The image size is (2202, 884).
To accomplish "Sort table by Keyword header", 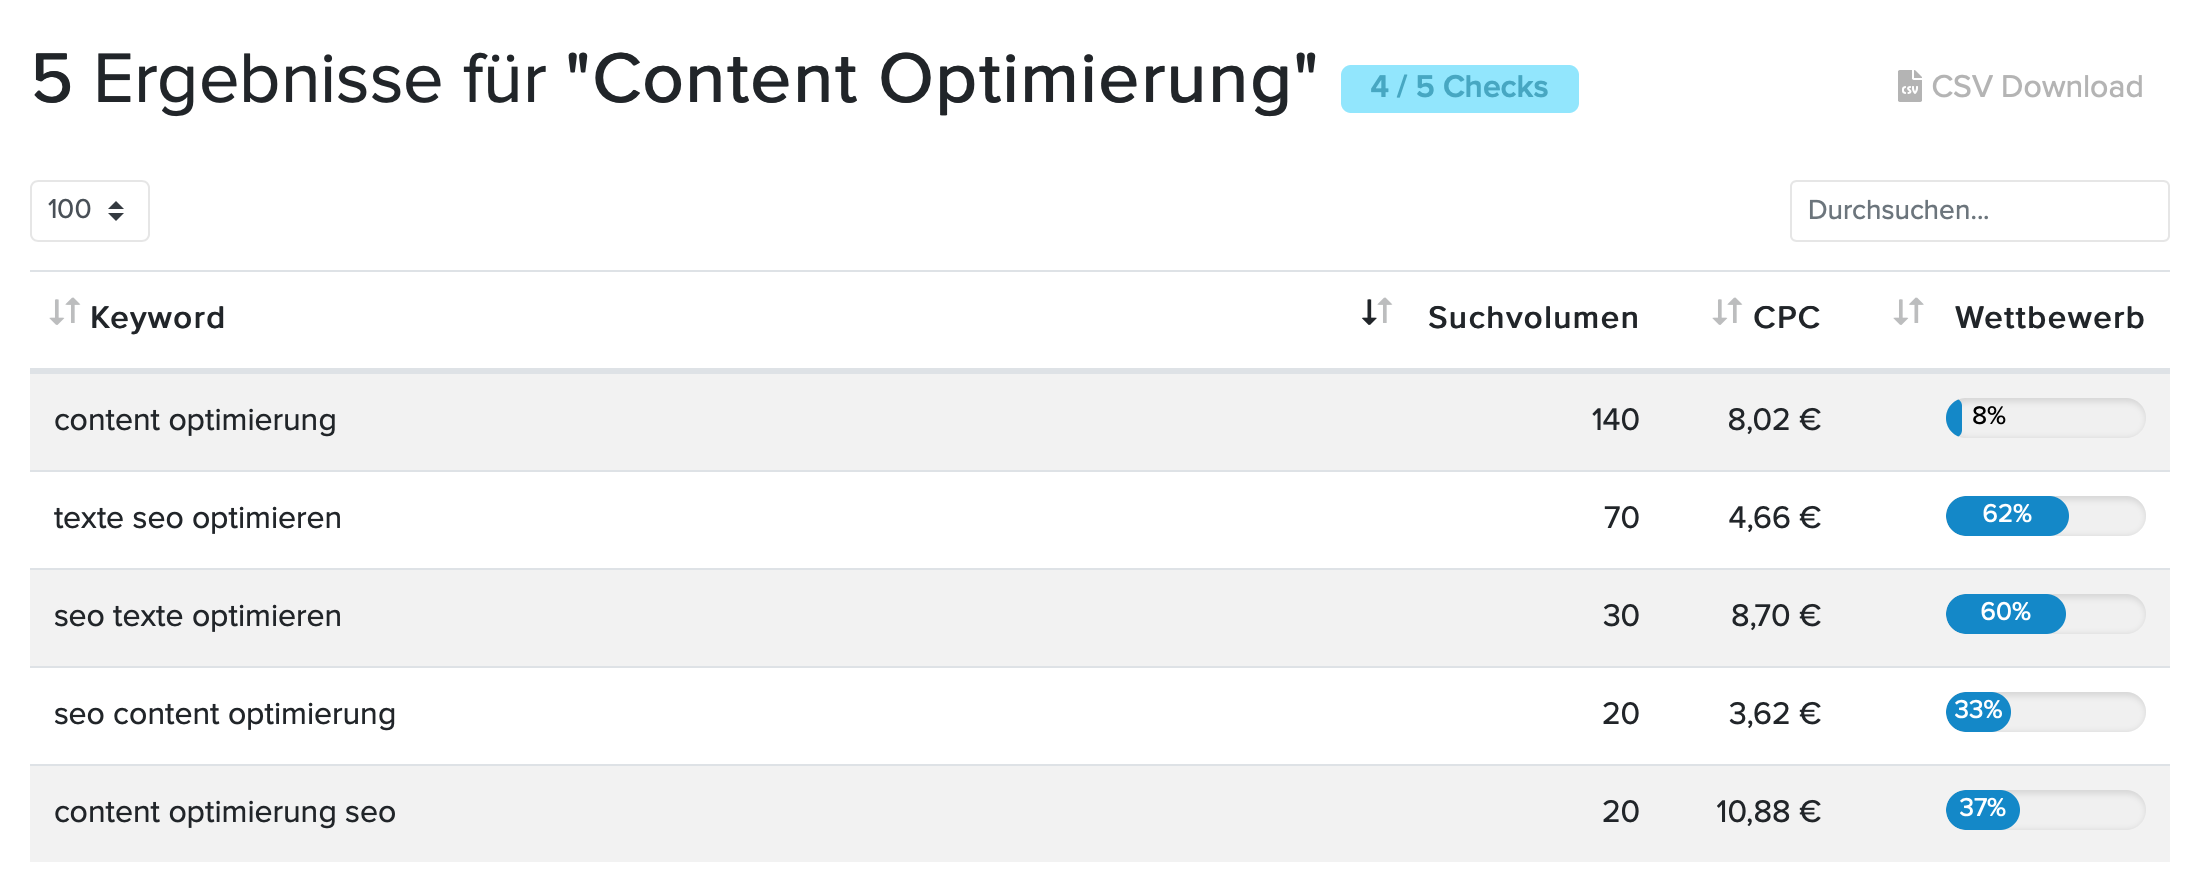I will point(157,317).
